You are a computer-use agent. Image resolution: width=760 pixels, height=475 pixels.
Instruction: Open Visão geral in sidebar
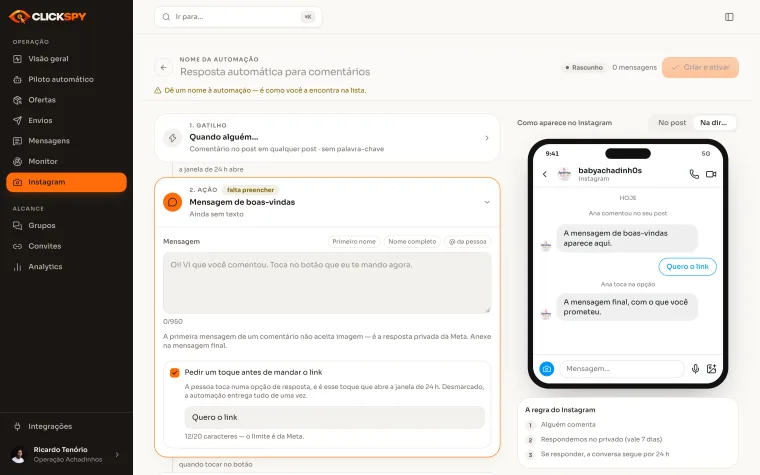66,59
